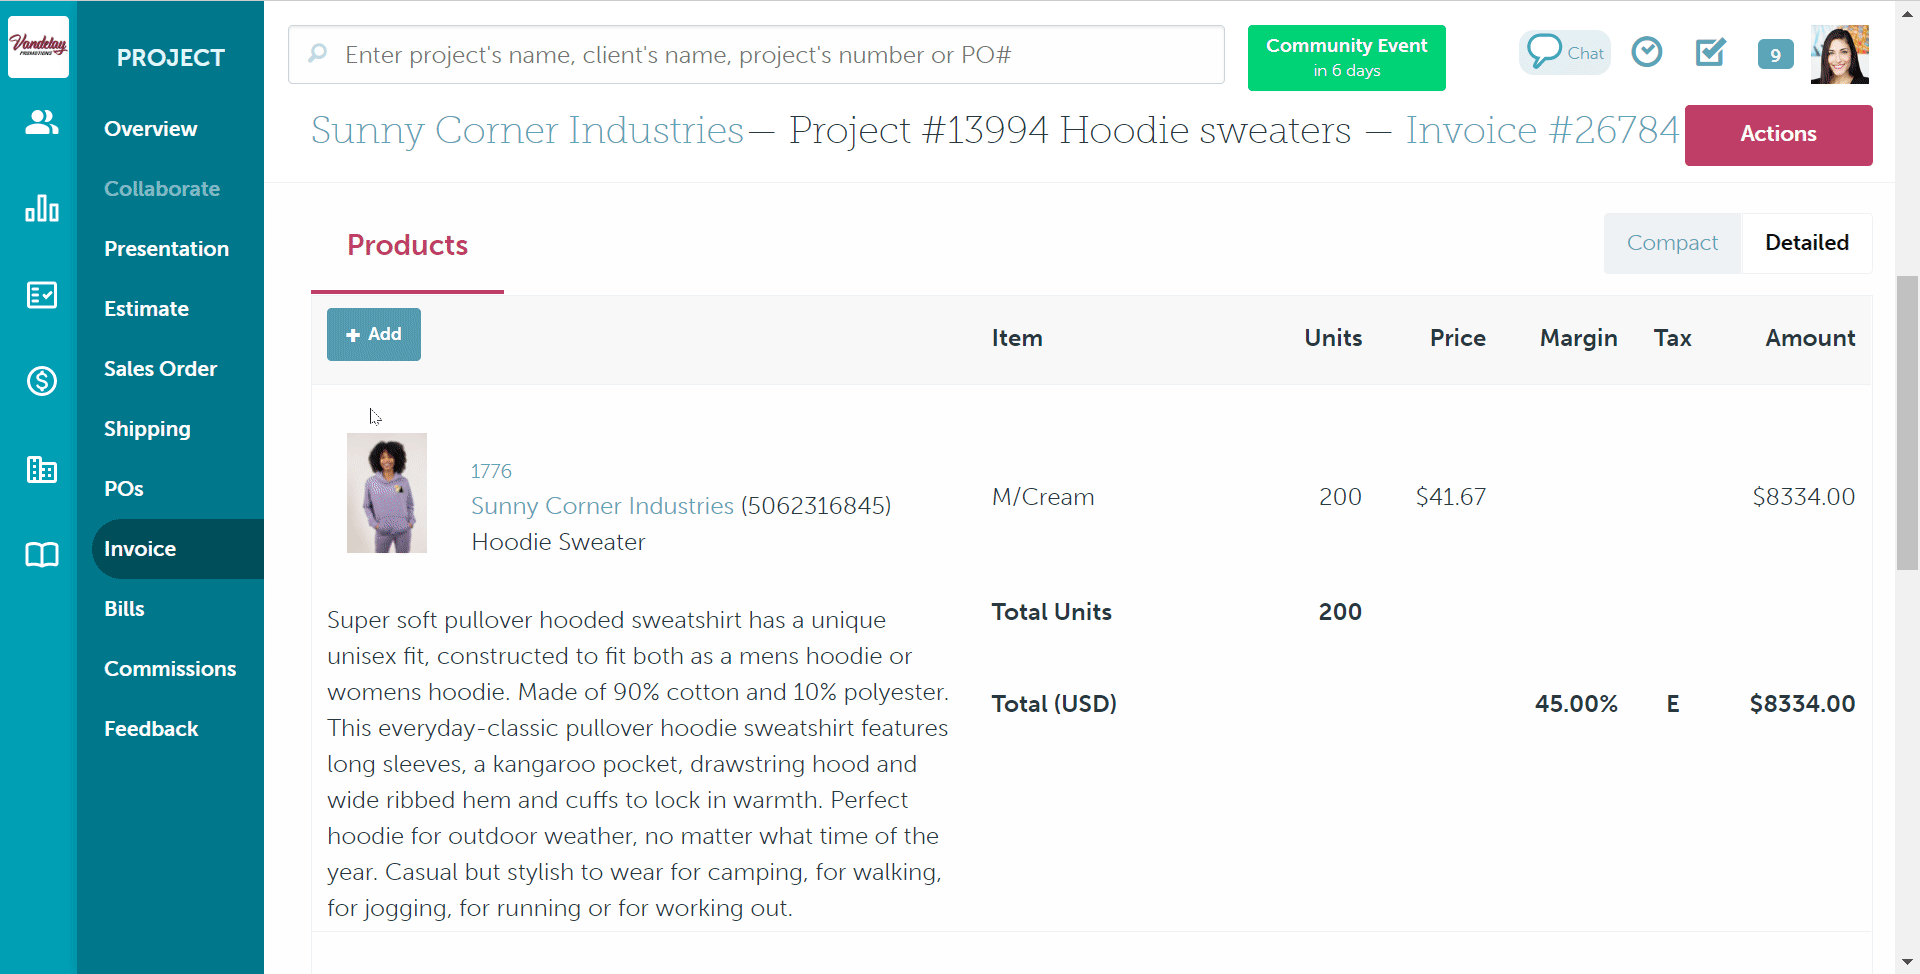Go to the Sales Order section
The image size is (1920, 974).
[160, 369]
